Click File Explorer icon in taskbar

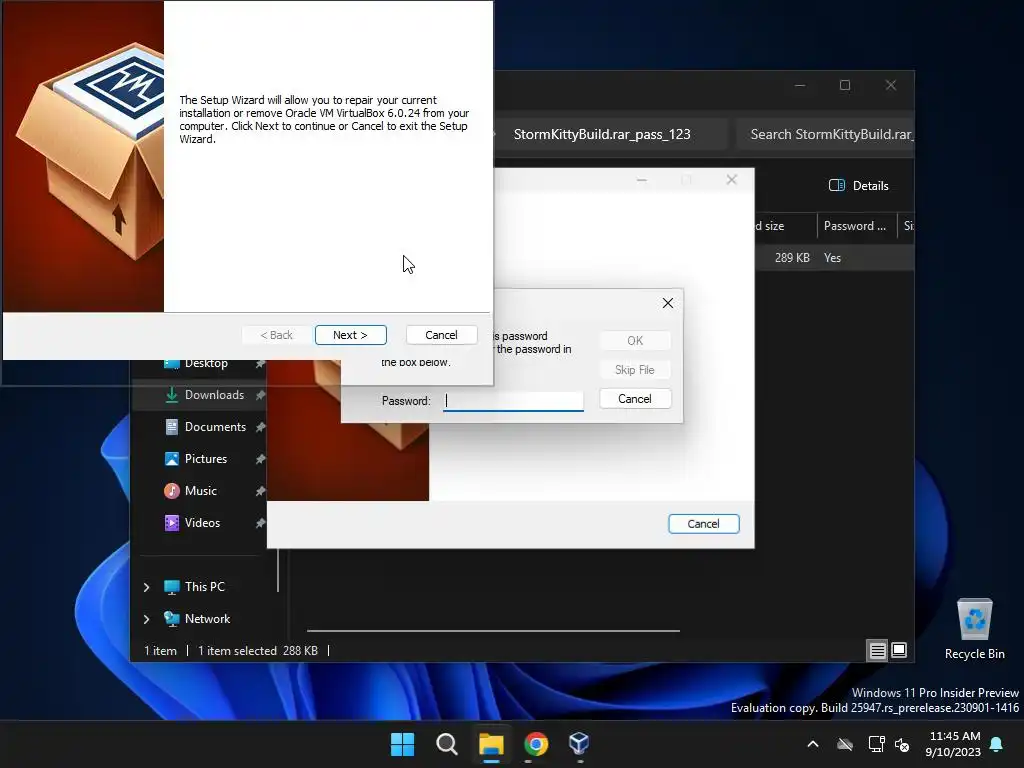(491, 744)
